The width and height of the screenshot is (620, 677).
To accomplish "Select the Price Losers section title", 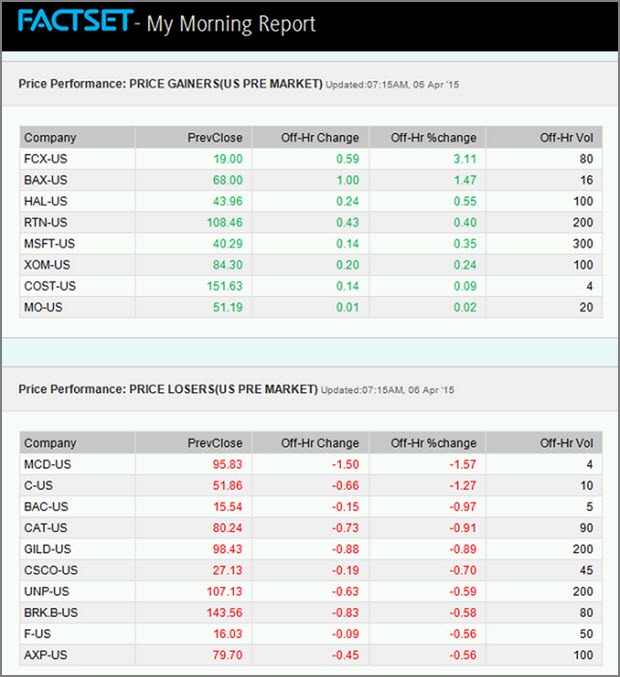I will click(168, 388).
